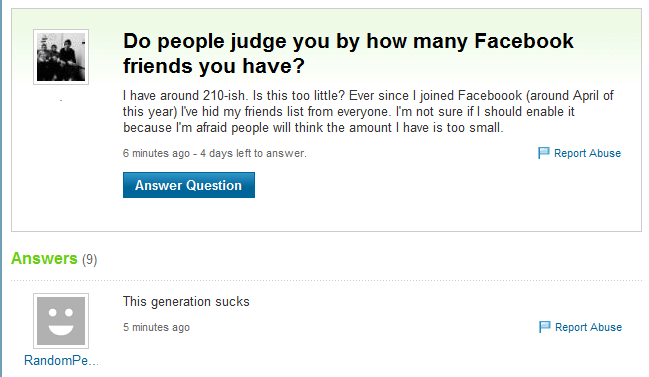Screen dimensions: 649x377
Task: Click the question body starting "I have around 210-ish"
Action: pos(368,111)
